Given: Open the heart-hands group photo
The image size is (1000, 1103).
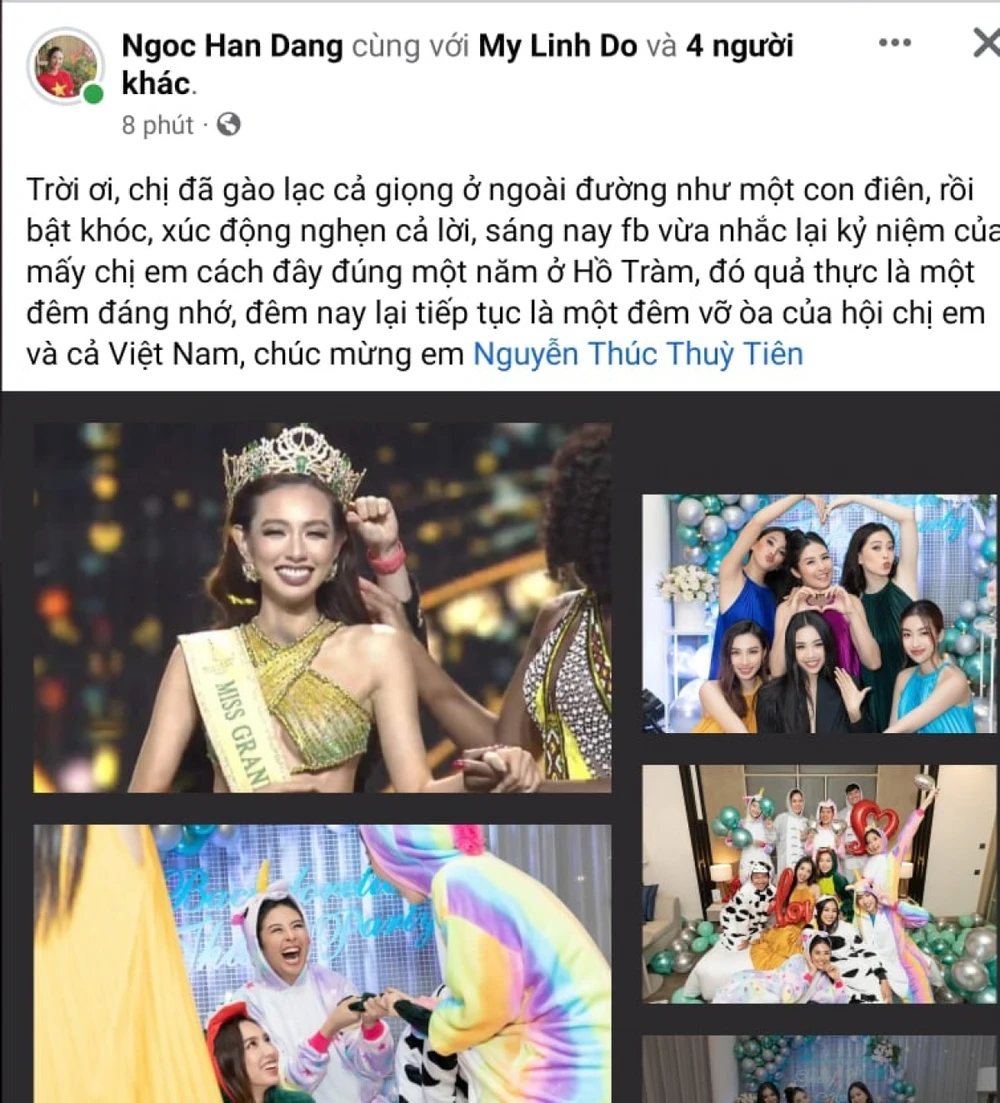Looking at the screenshot, I should [819, 613].
